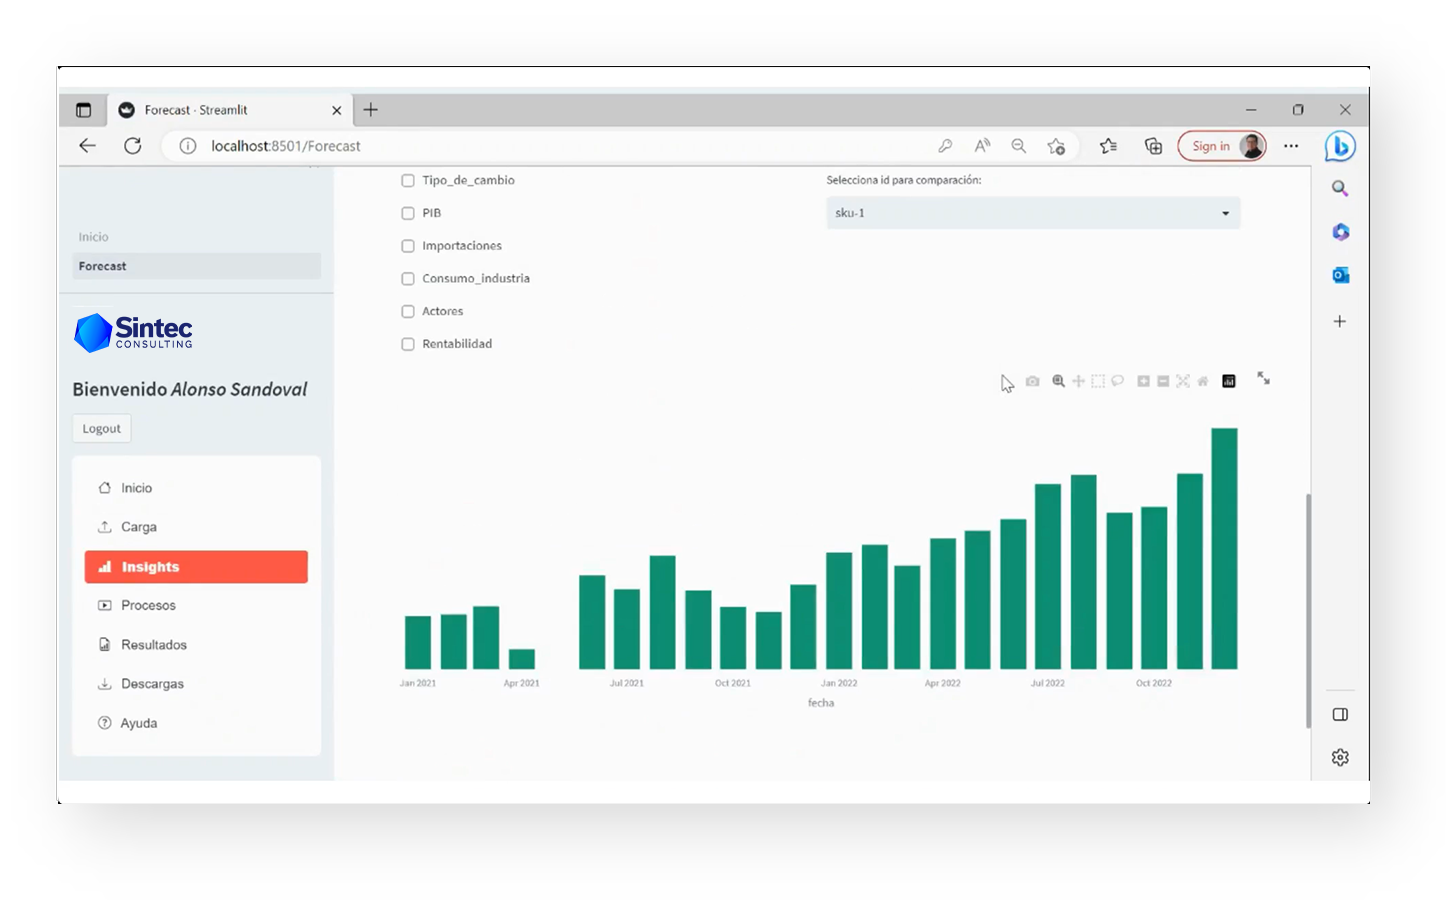This screenshot has width=1446, height=900.
Task: Click the chart zoom out minus icon
Action: (x=1163, y=381)
